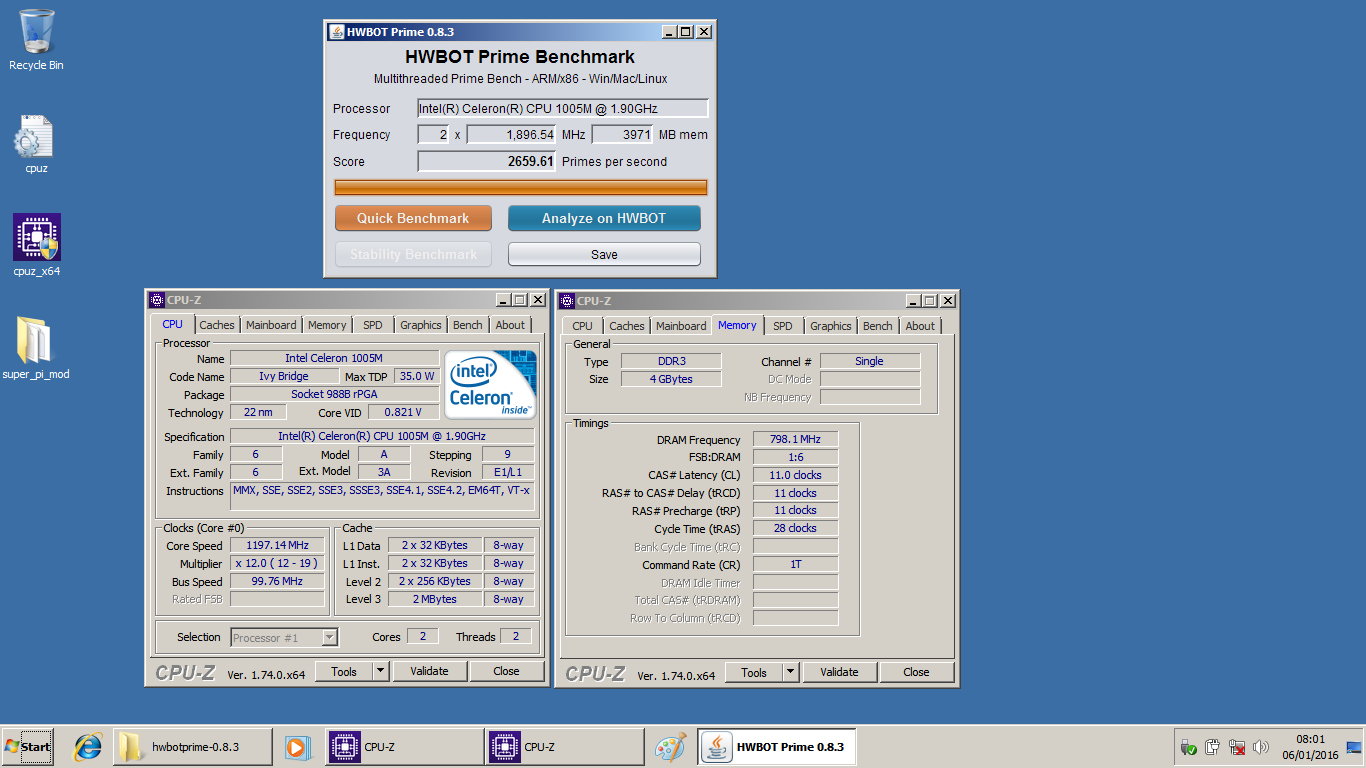The width and height of the screenshot is (1366, 768).
Task: Expand Tools dropdown arrow in left CPU-Z
Action: click(381, 672)
